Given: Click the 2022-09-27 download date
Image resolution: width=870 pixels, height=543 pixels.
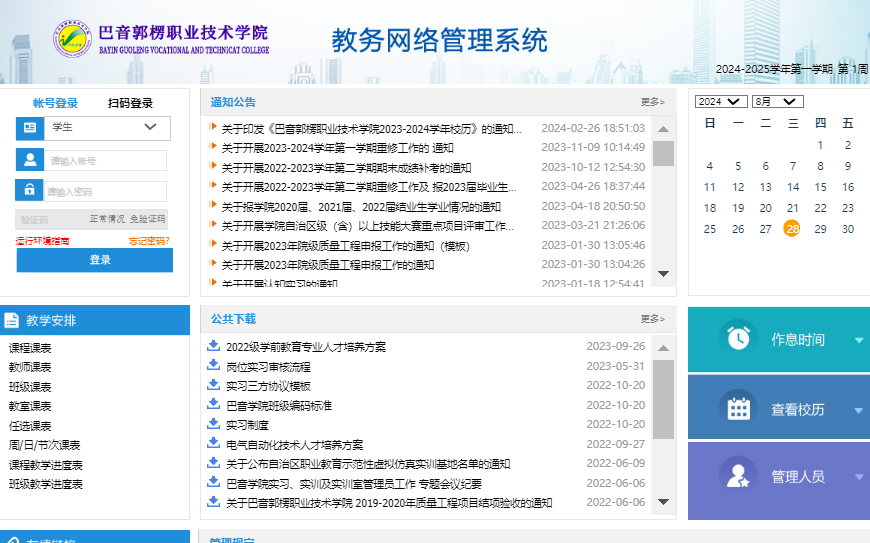Looking at the screenshot, I should click(616, 444).
